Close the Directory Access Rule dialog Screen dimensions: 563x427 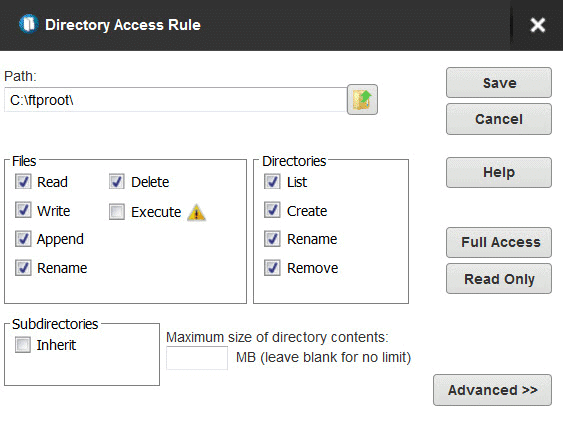(538, 25)
